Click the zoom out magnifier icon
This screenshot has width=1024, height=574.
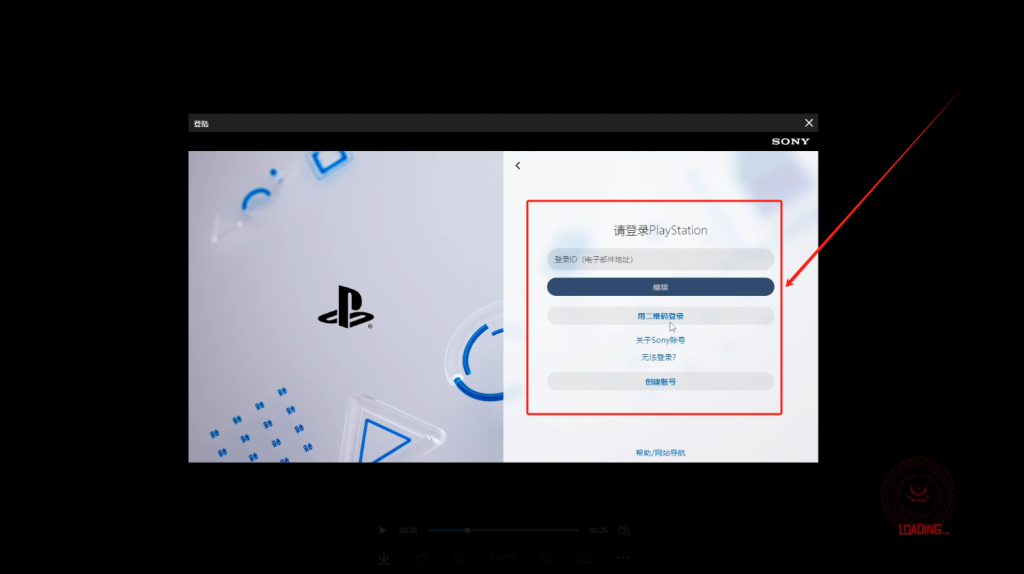pos(460,558)
